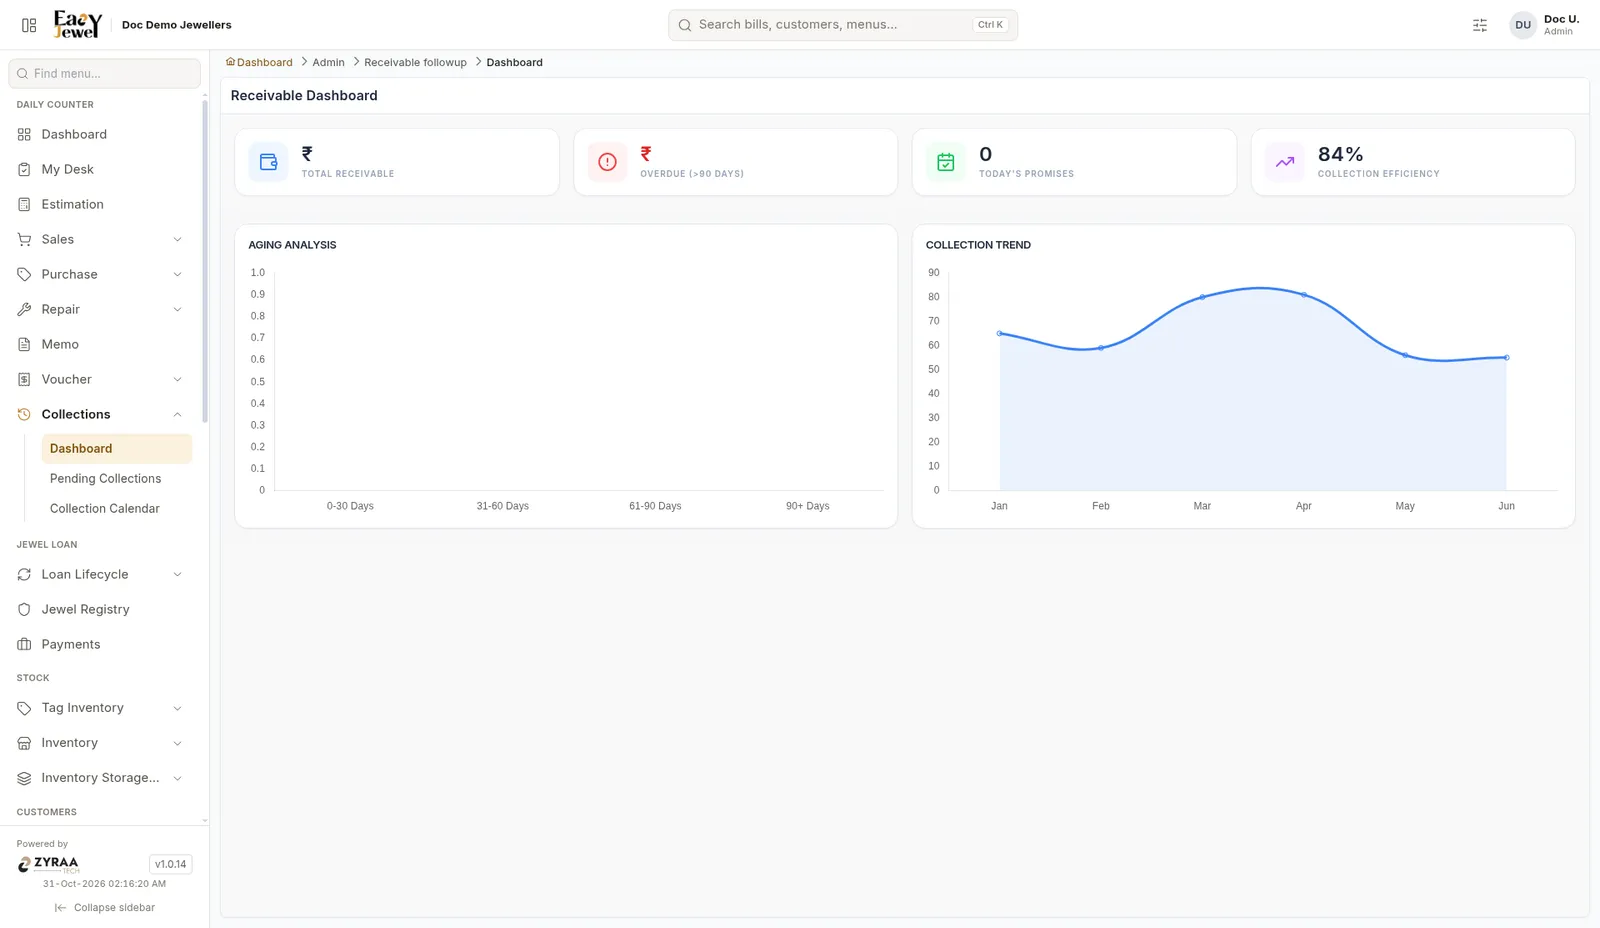Click the v1.0.14 version badge
Image resolution: width=1600 pixels, height=928 pixels.
tap(170, 864)
